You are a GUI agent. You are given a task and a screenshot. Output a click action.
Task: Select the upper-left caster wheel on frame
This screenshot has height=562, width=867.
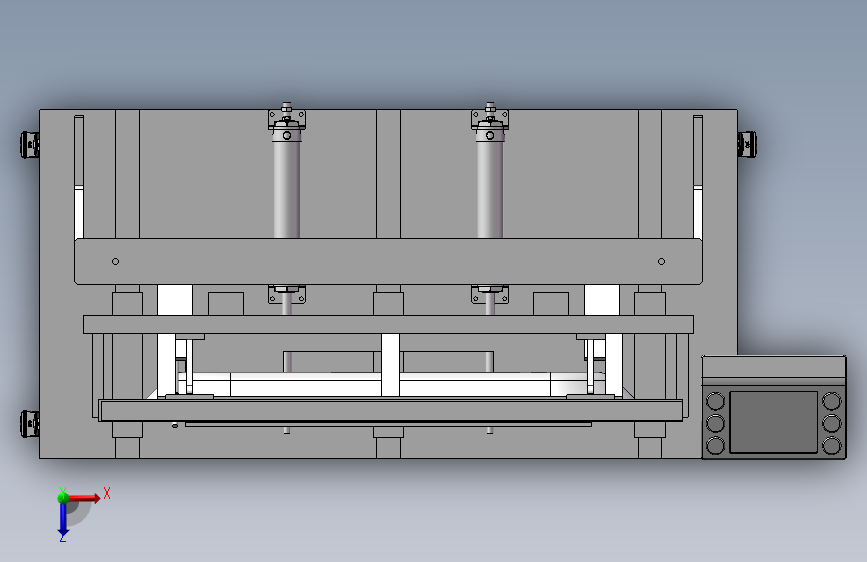[x=30, y=145]
